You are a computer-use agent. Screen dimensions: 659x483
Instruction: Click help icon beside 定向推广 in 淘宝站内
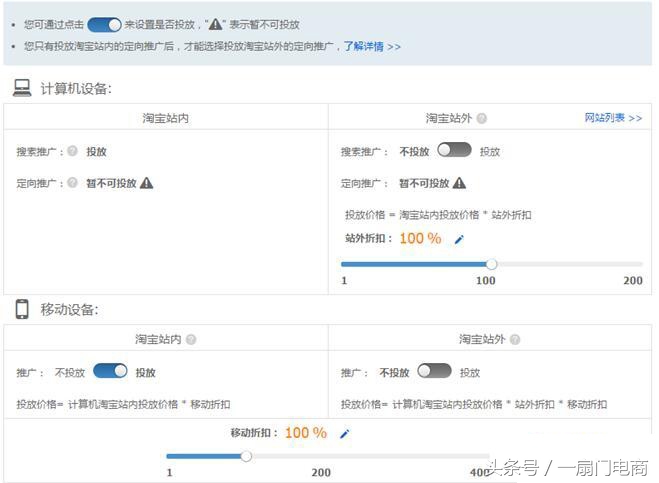[72, 182]
